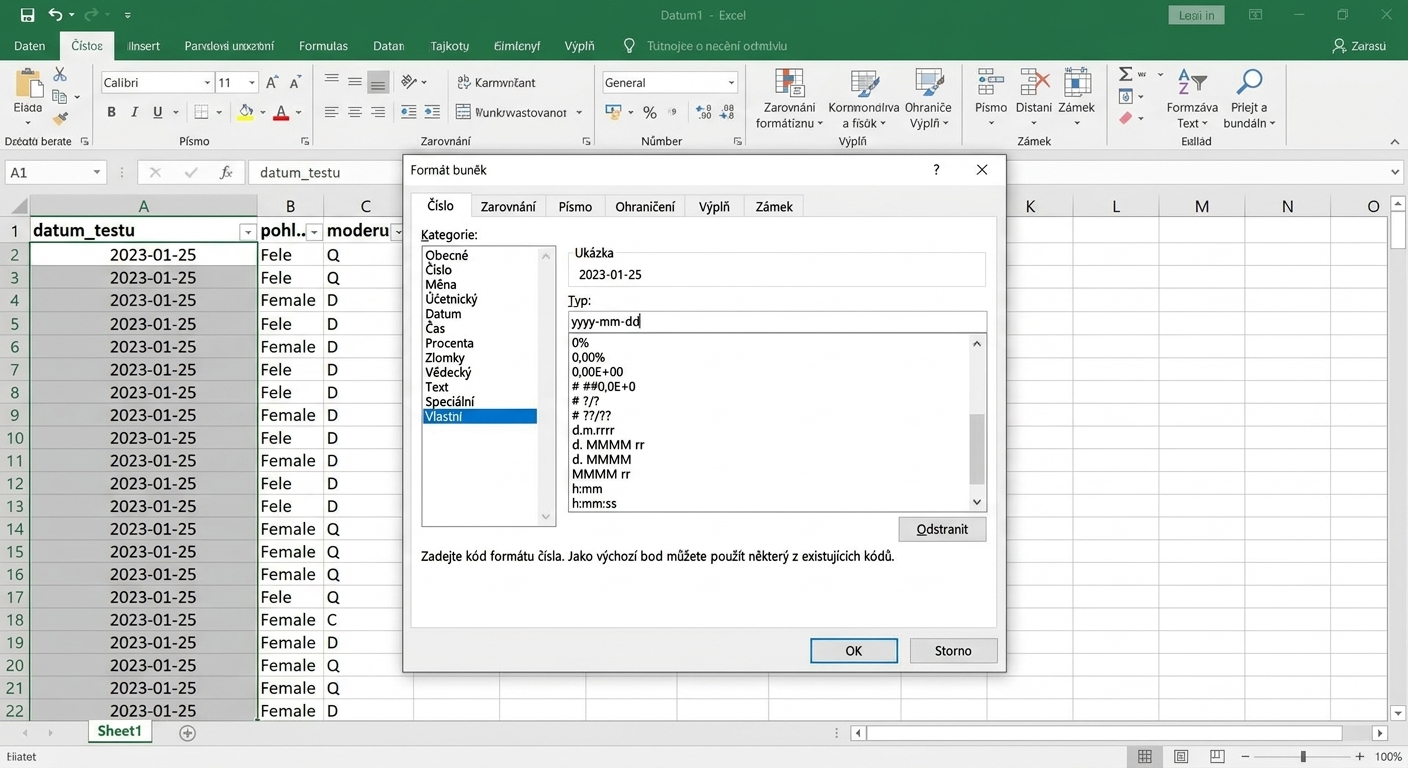Select Měna in the category list
The width and height of the screenshot is (1408, 768).
(441, 284)
